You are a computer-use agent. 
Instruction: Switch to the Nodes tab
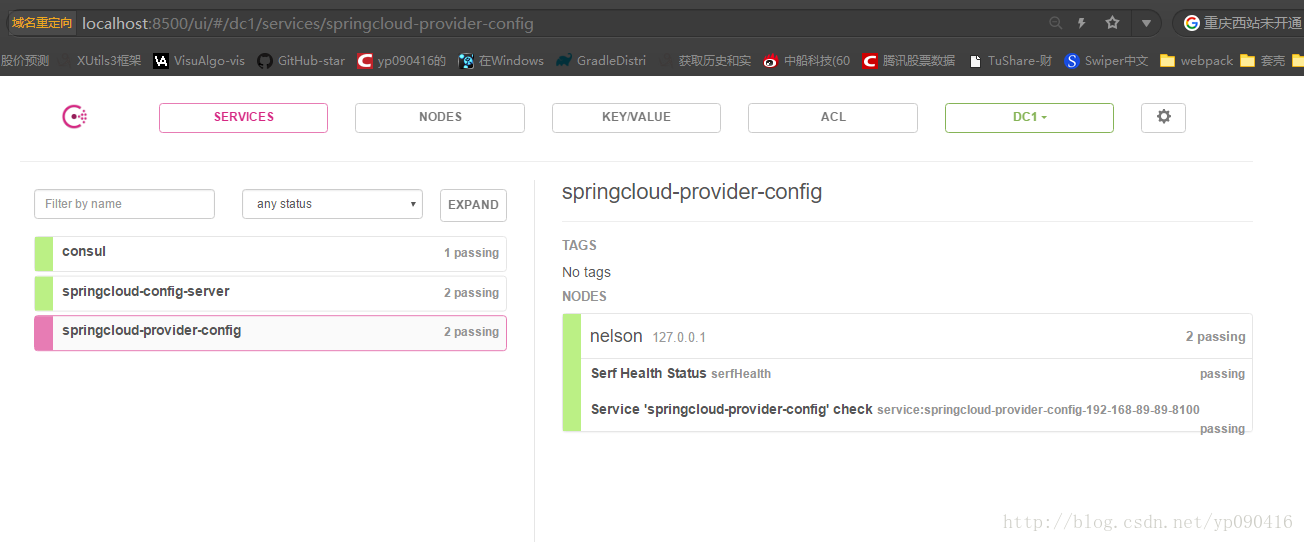pyautogui.click(x=440, y=117)
